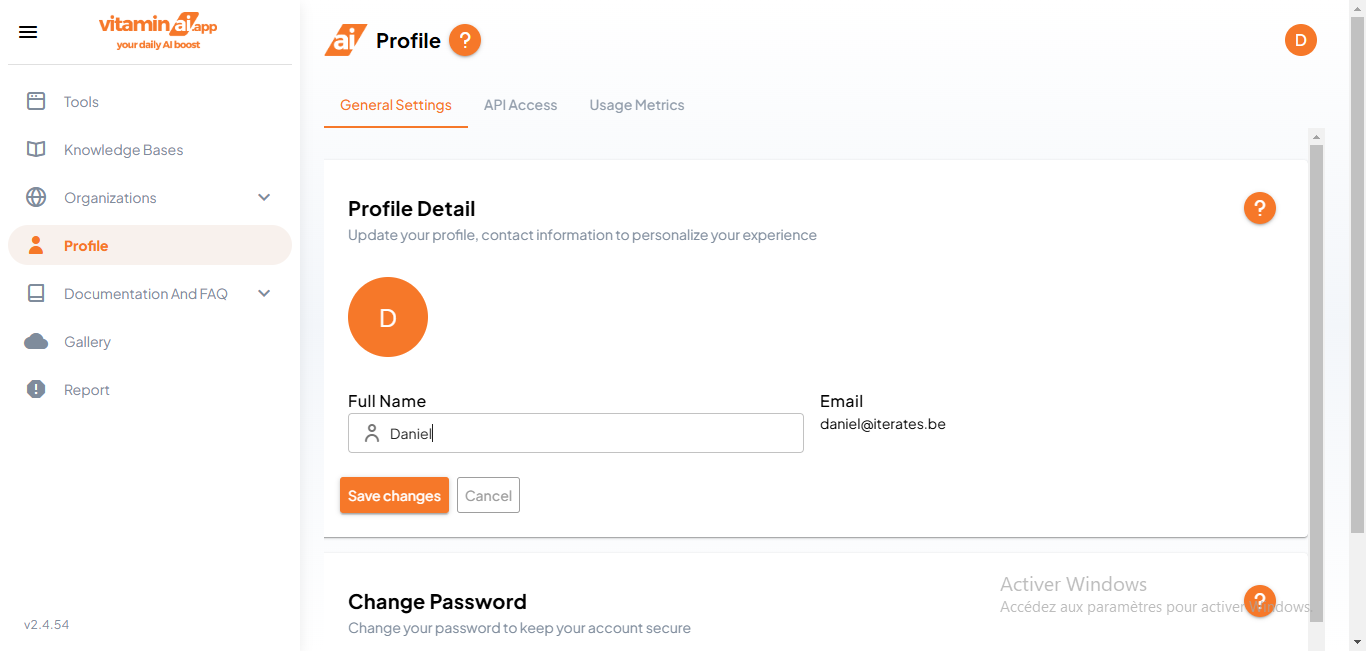Viewport: 1366px width, 651px height.
Task: Open the Usage Metrics tab
Action: pyautogui.click(x=637, y=105)
